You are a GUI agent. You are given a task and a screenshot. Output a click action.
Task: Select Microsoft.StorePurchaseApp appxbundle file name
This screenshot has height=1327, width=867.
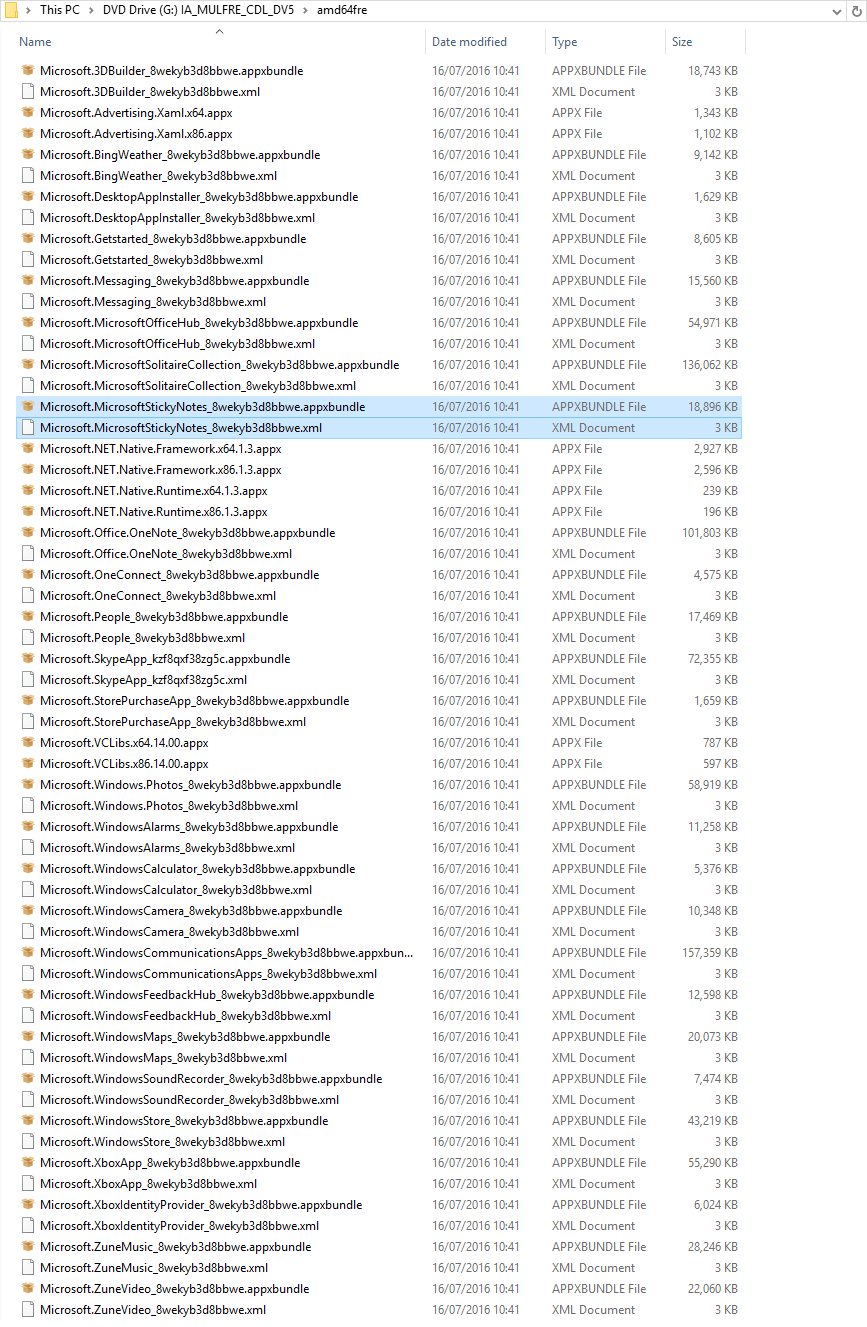click(x=195, y=701)
